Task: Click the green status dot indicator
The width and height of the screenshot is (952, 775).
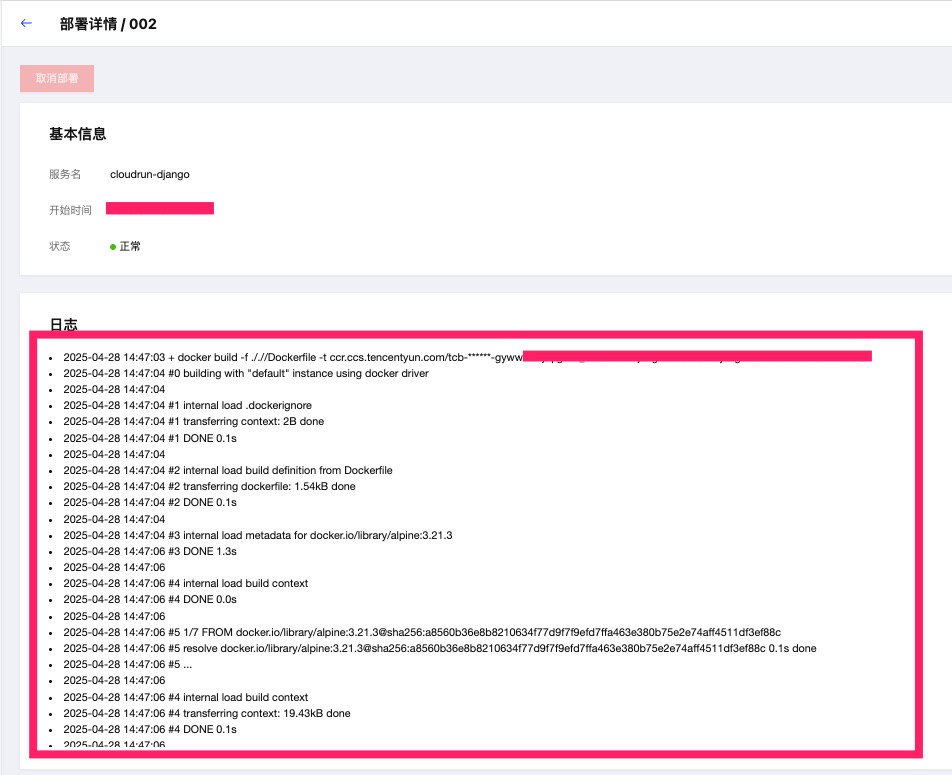Action: [113, 246]
